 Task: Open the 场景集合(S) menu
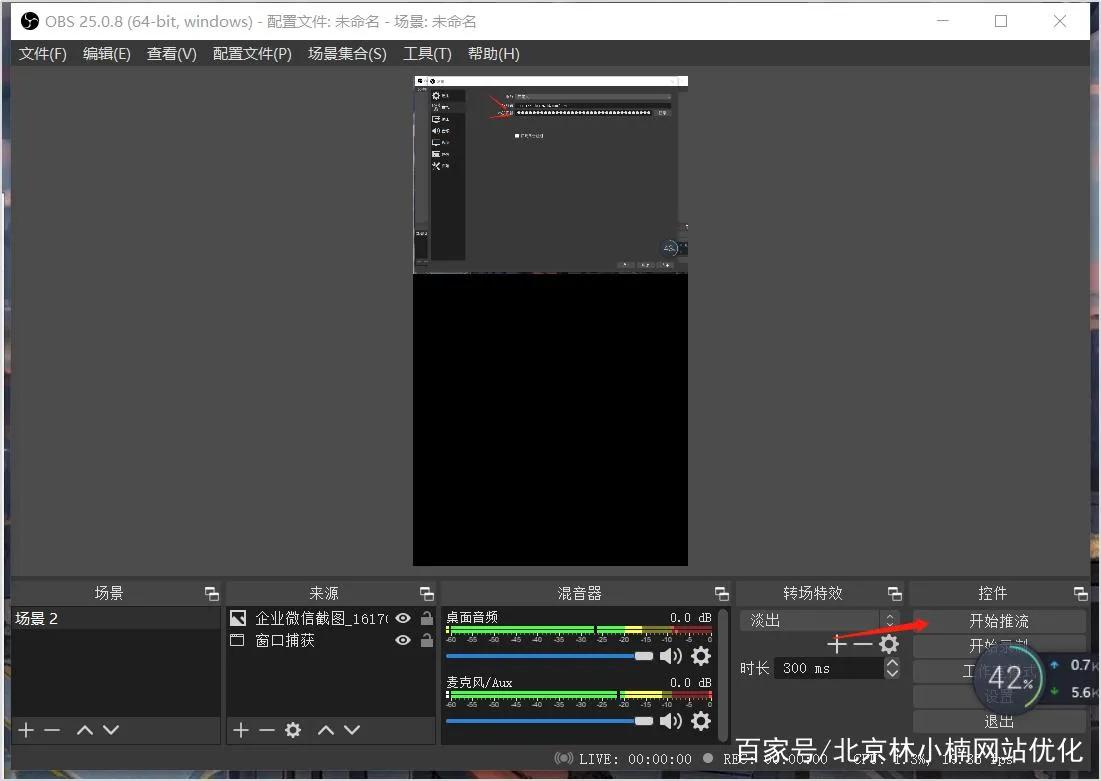pyautogui.click(x=347, y=53)
